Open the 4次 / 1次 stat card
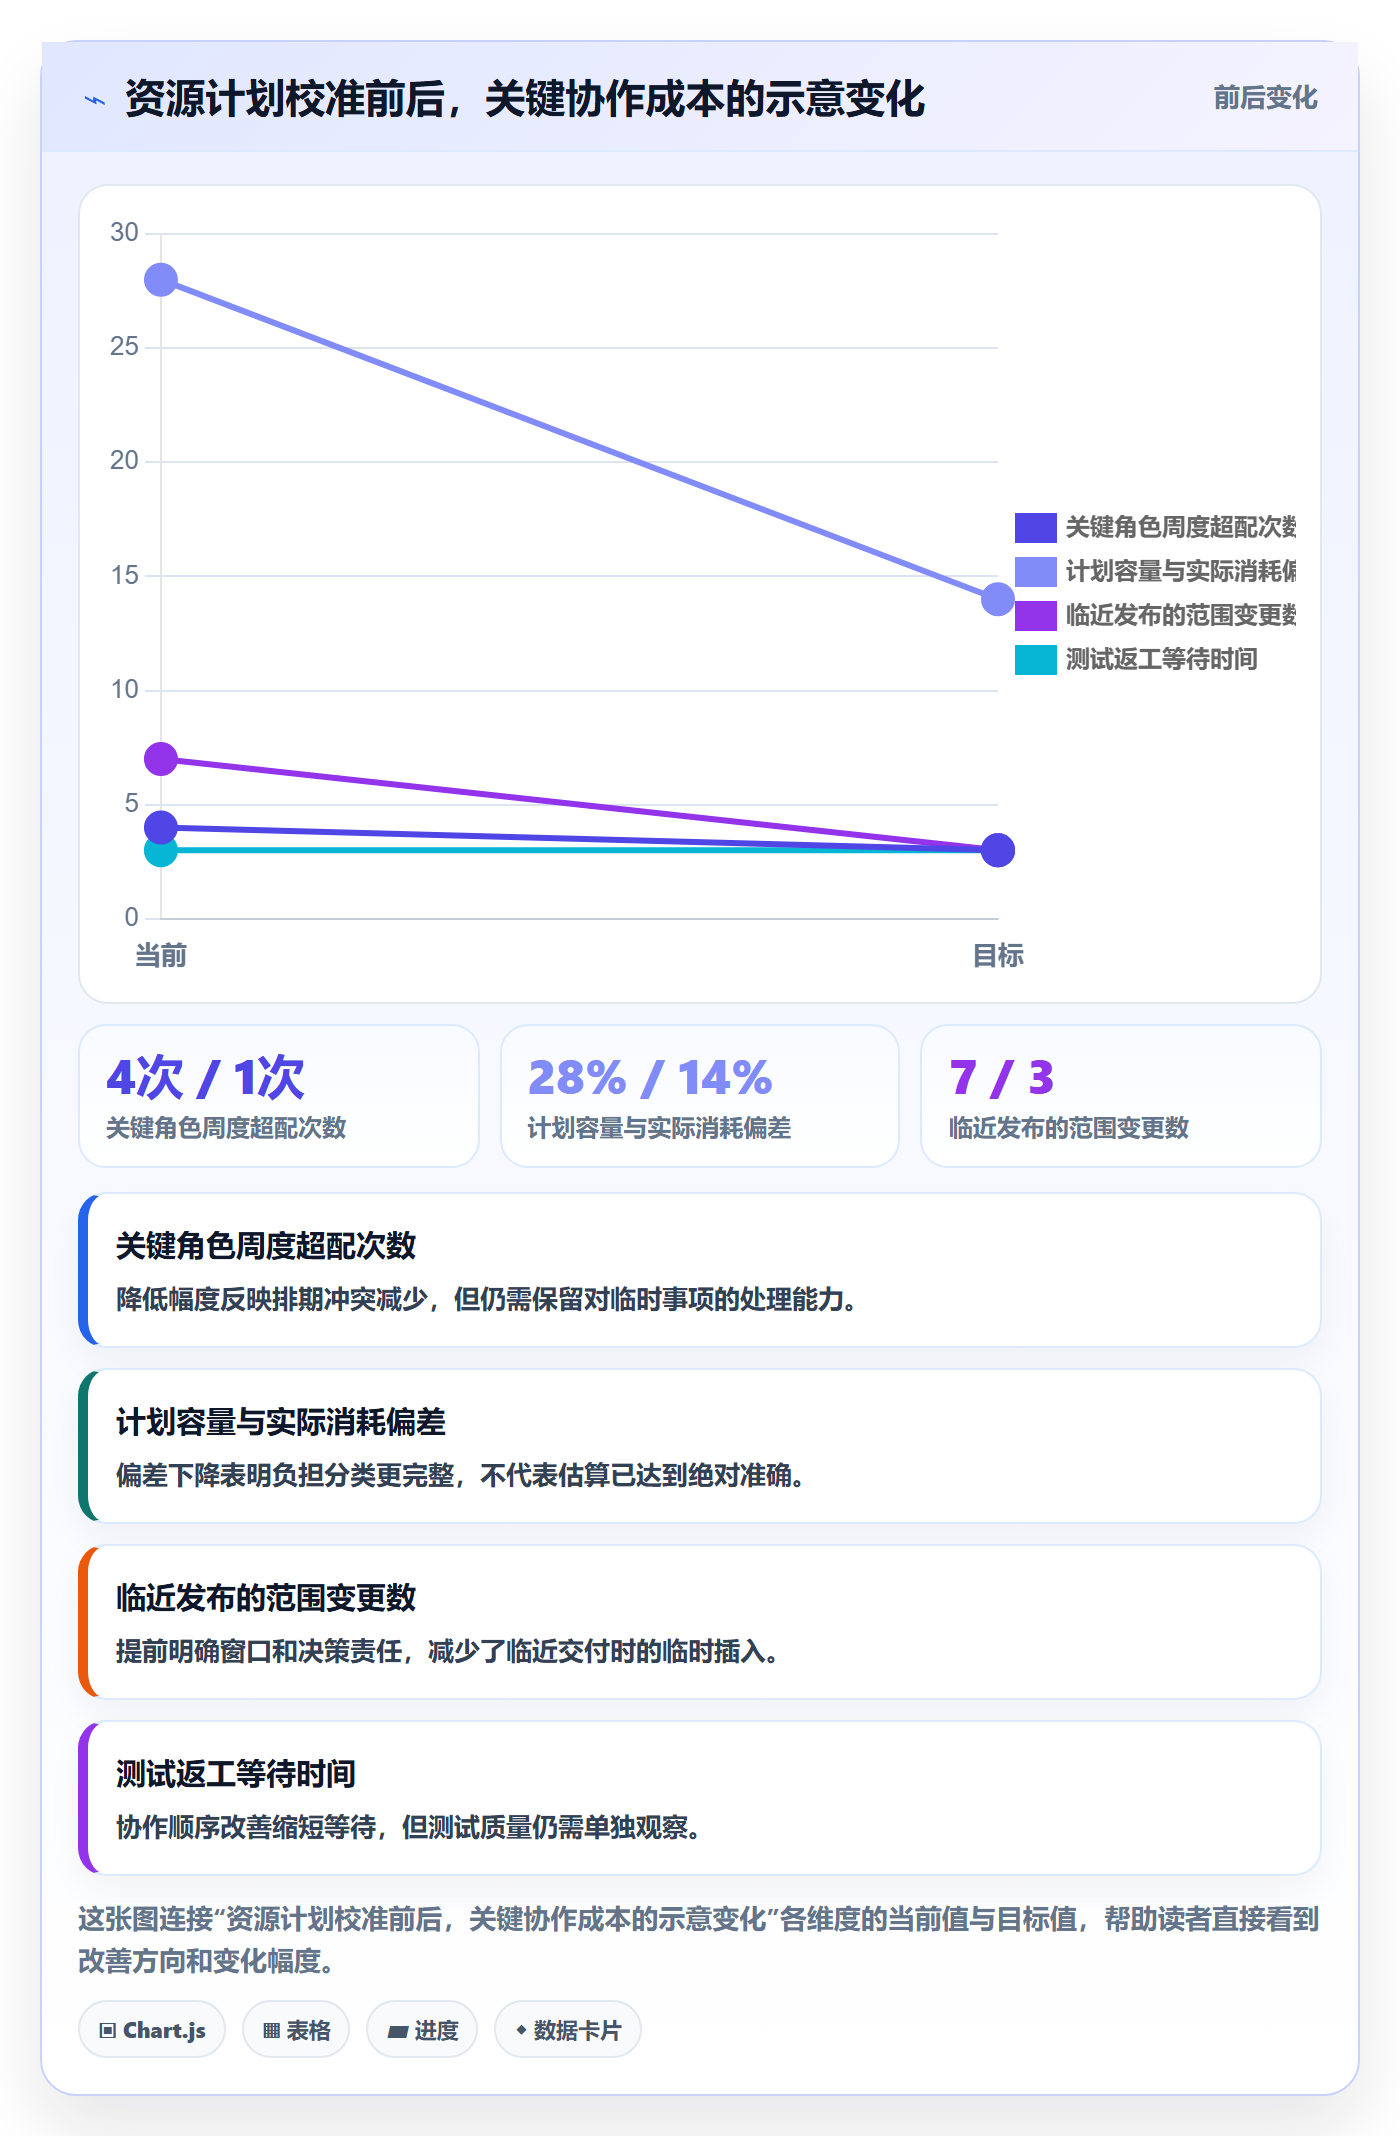 tap(279, 1096)
